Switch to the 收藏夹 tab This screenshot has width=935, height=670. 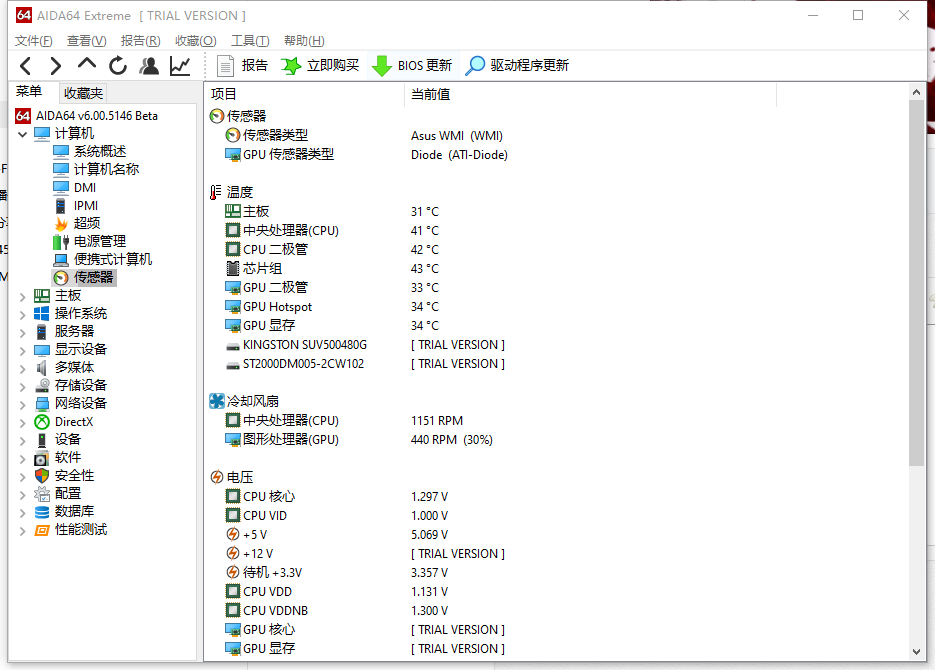pos(83,93)
